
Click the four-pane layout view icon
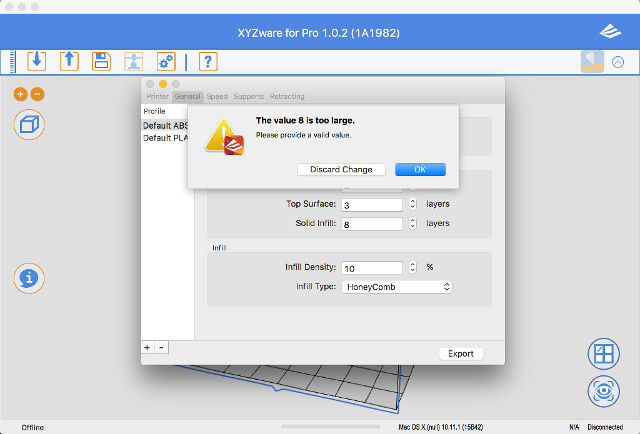tap(604, 354)
